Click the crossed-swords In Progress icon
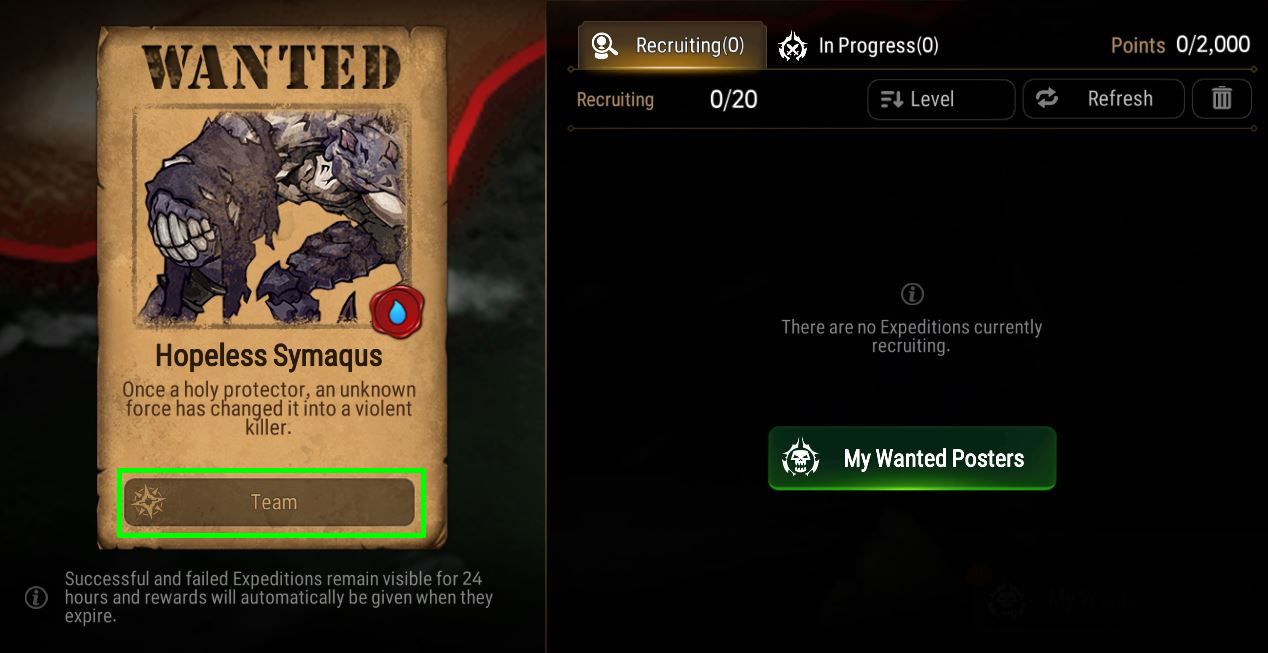This screenshot has width=1268, height=653. 793,46
